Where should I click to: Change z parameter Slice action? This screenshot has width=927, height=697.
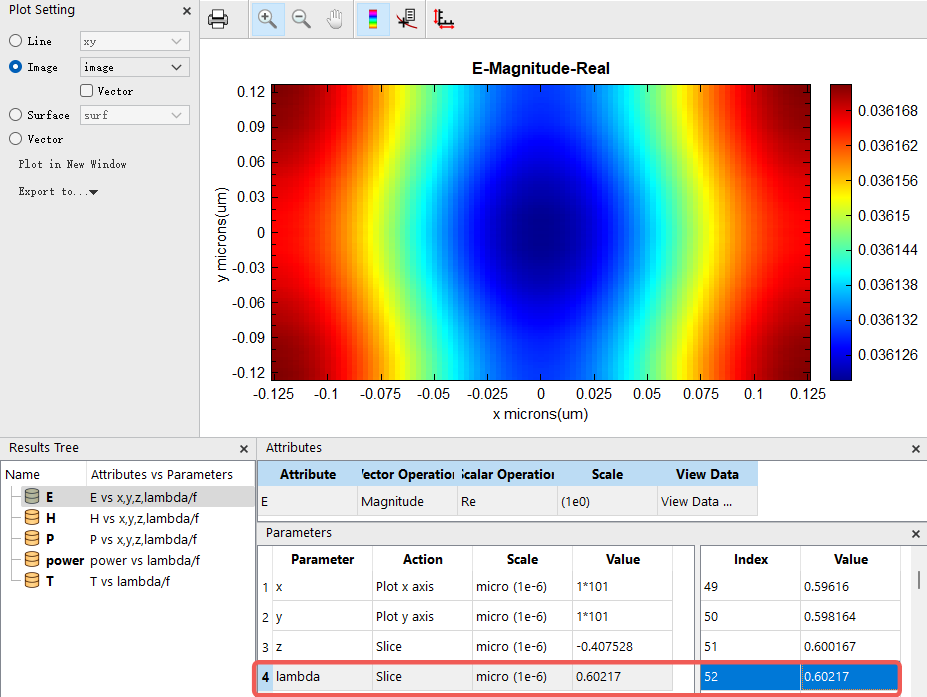click(423, 646)
